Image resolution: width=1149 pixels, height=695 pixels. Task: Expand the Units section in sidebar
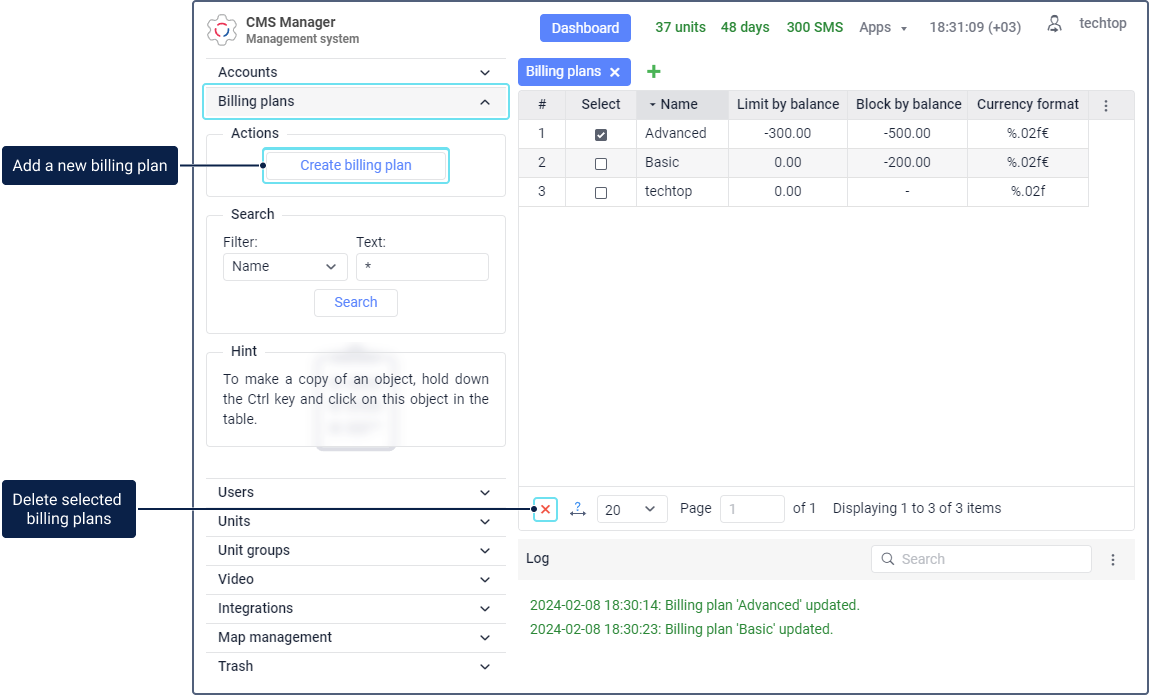point(355,521)
